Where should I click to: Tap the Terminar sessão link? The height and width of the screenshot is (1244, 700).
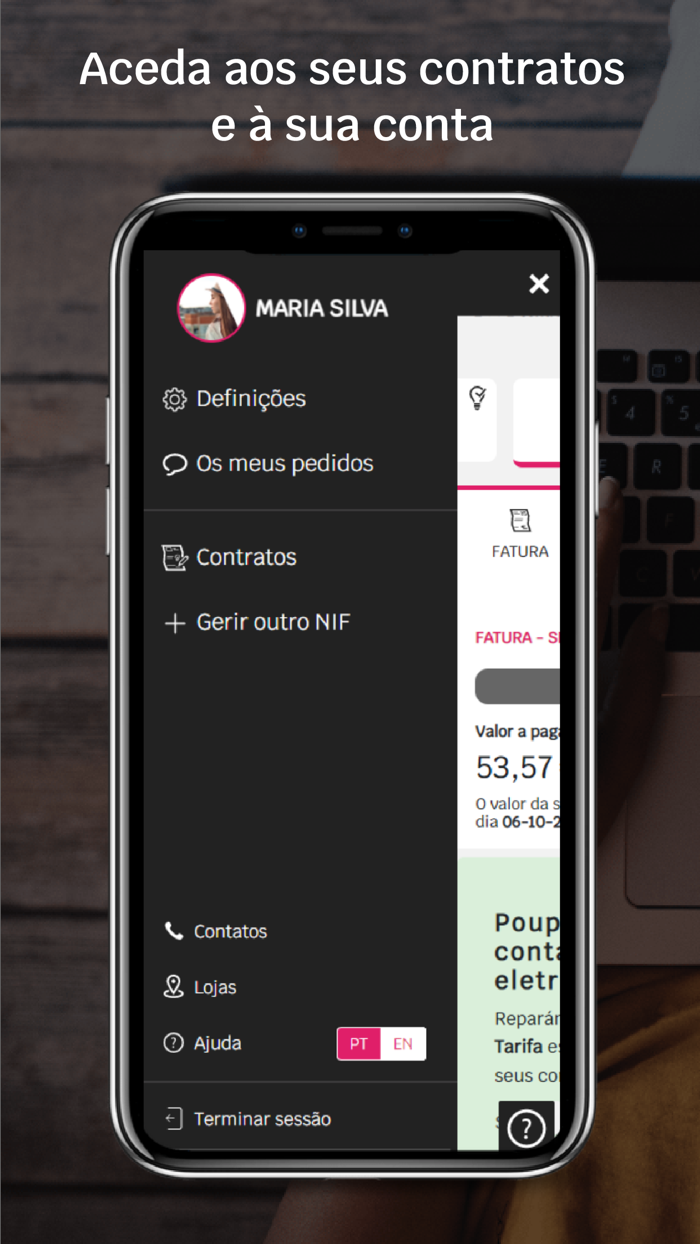click(262, 1119)
